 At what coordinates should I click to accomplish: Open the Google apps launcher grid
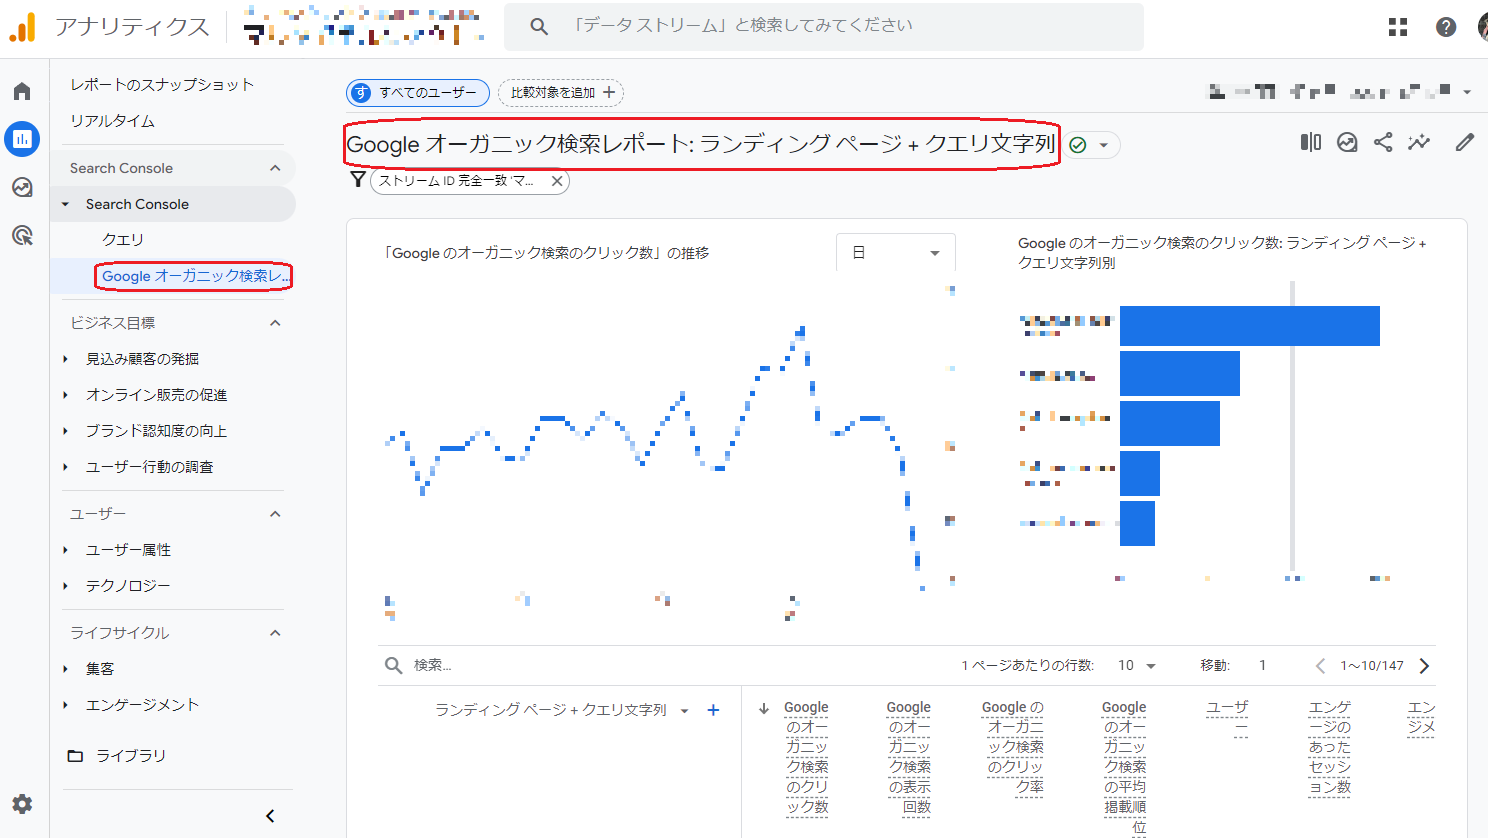point(1397,27)
